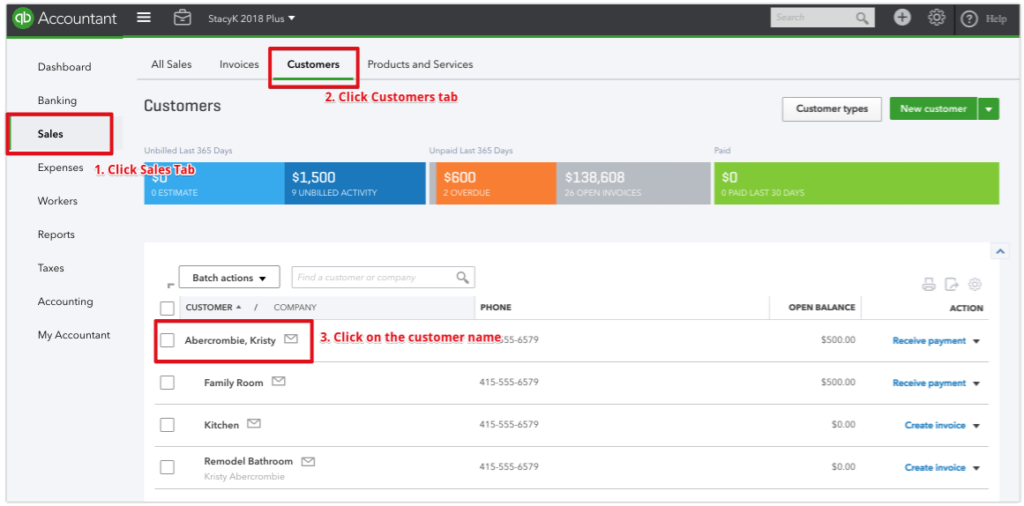The width and height of the screenshot is (1024, 506).
Task: Sort by the CUSTOMER column arrow
Action: click(x=238, y=307)
